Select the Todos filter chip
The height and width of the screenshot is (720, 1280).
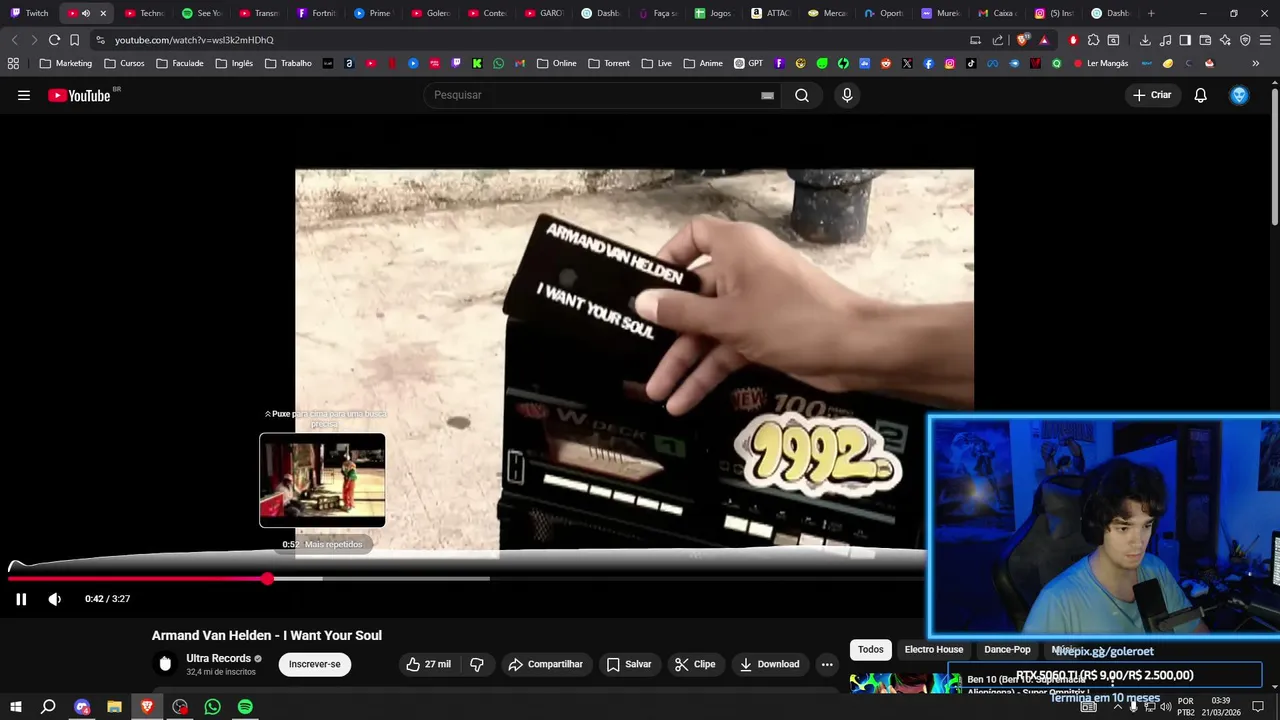pyautogui.click(x=871, y=649)
